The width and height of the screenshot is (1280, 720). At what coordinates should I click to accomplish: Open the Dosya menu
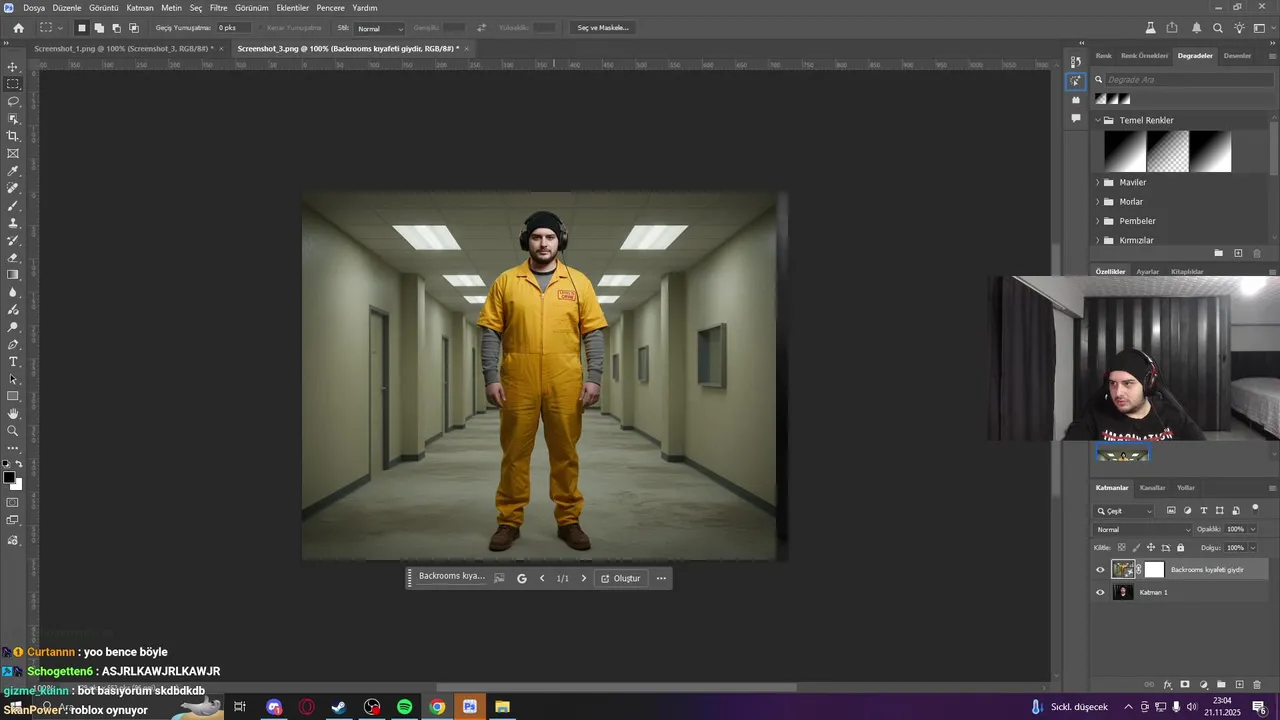coord(34,8)
